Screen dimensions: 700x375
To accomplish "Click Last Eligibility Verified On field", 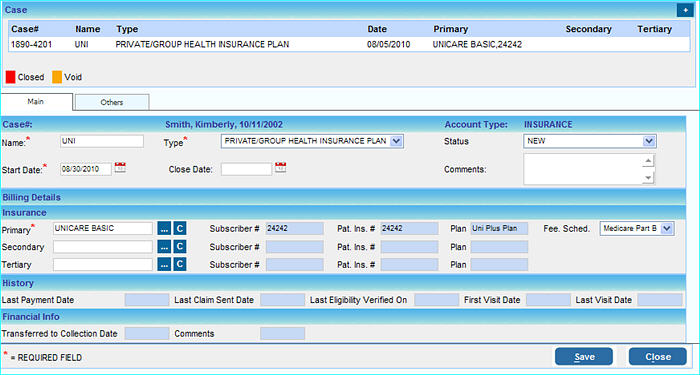I will pos(436,300).
